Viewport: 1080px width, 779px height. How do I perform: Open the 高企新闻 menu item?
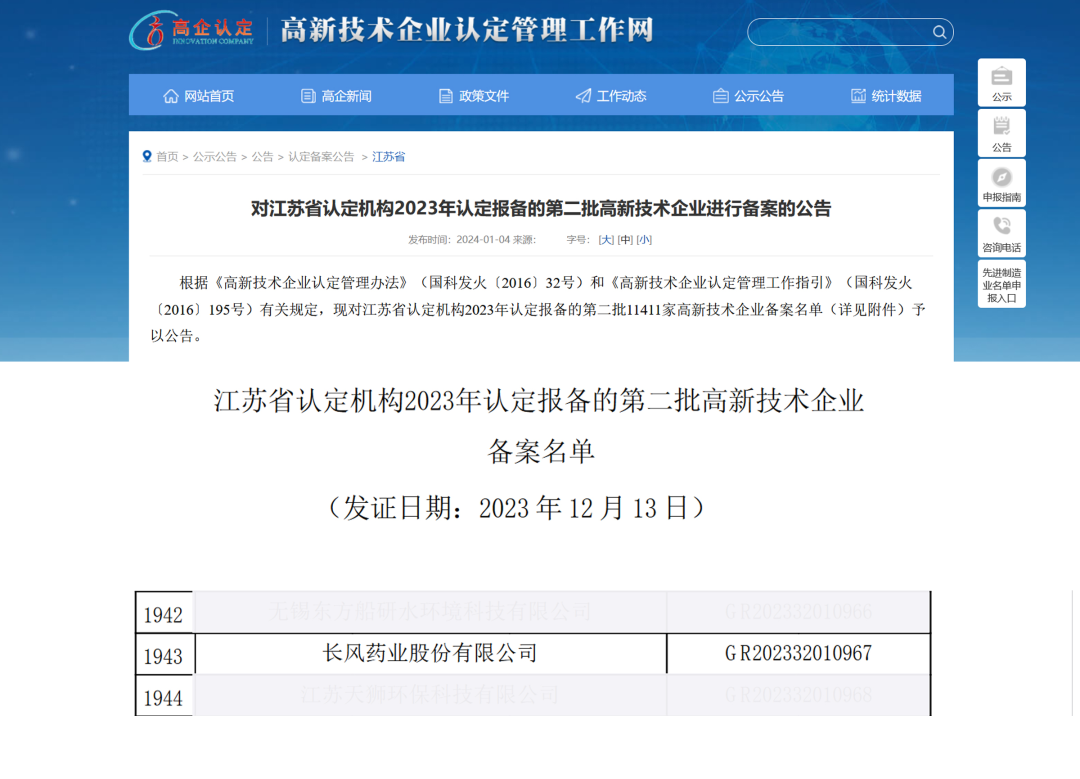pos(336,96)
